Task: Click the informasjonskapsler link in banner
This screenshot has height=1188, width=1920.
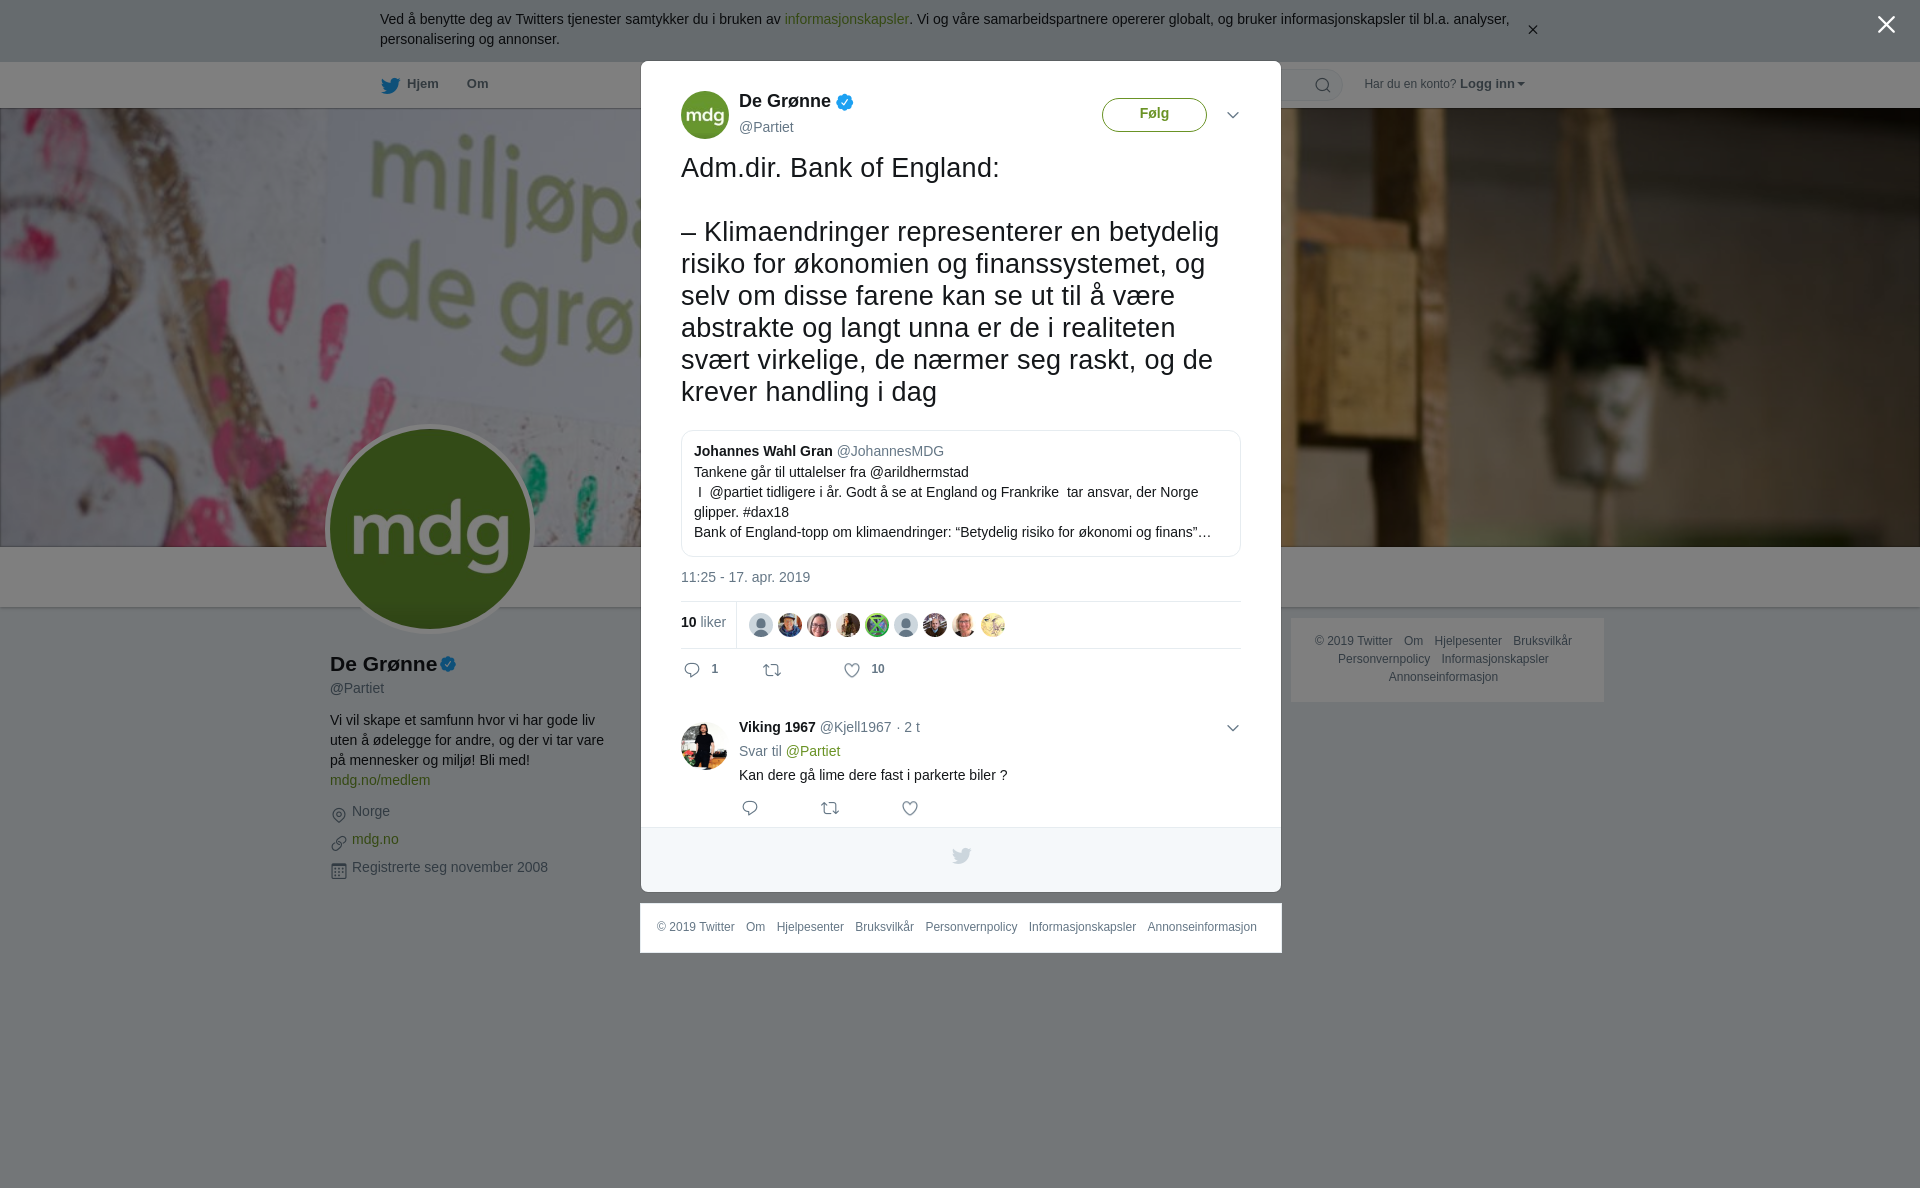Action: tap(846, 19)
